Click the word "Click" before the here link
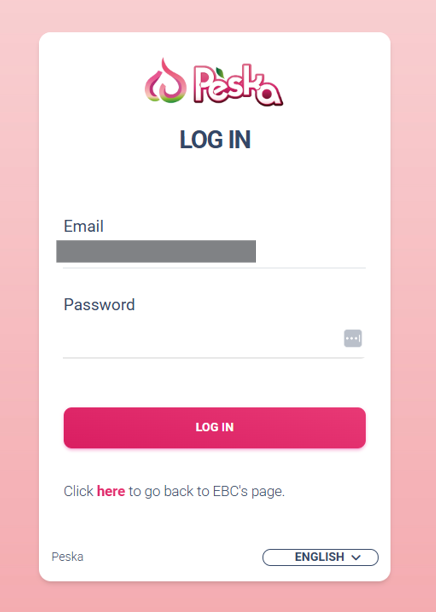436x612 pixels. coord(78,491)
